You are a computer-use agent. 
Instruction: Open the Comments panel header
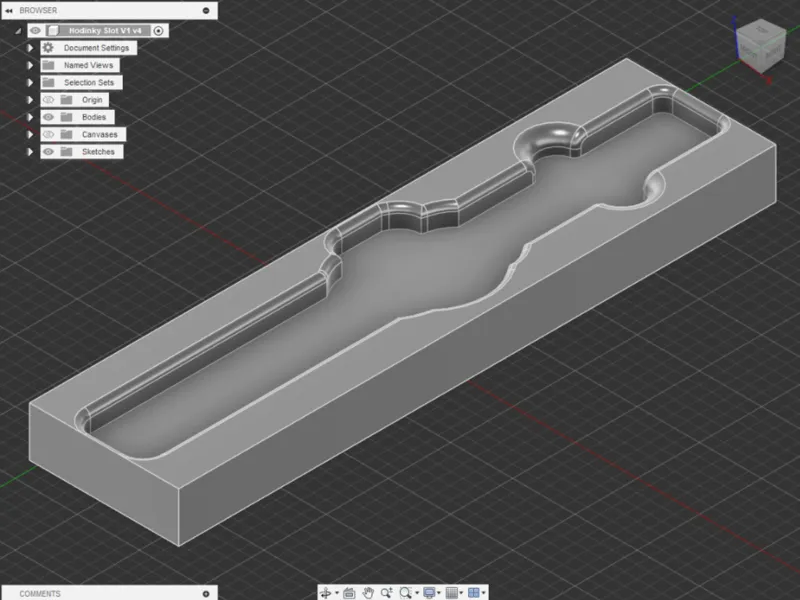(x=109, y=593)
